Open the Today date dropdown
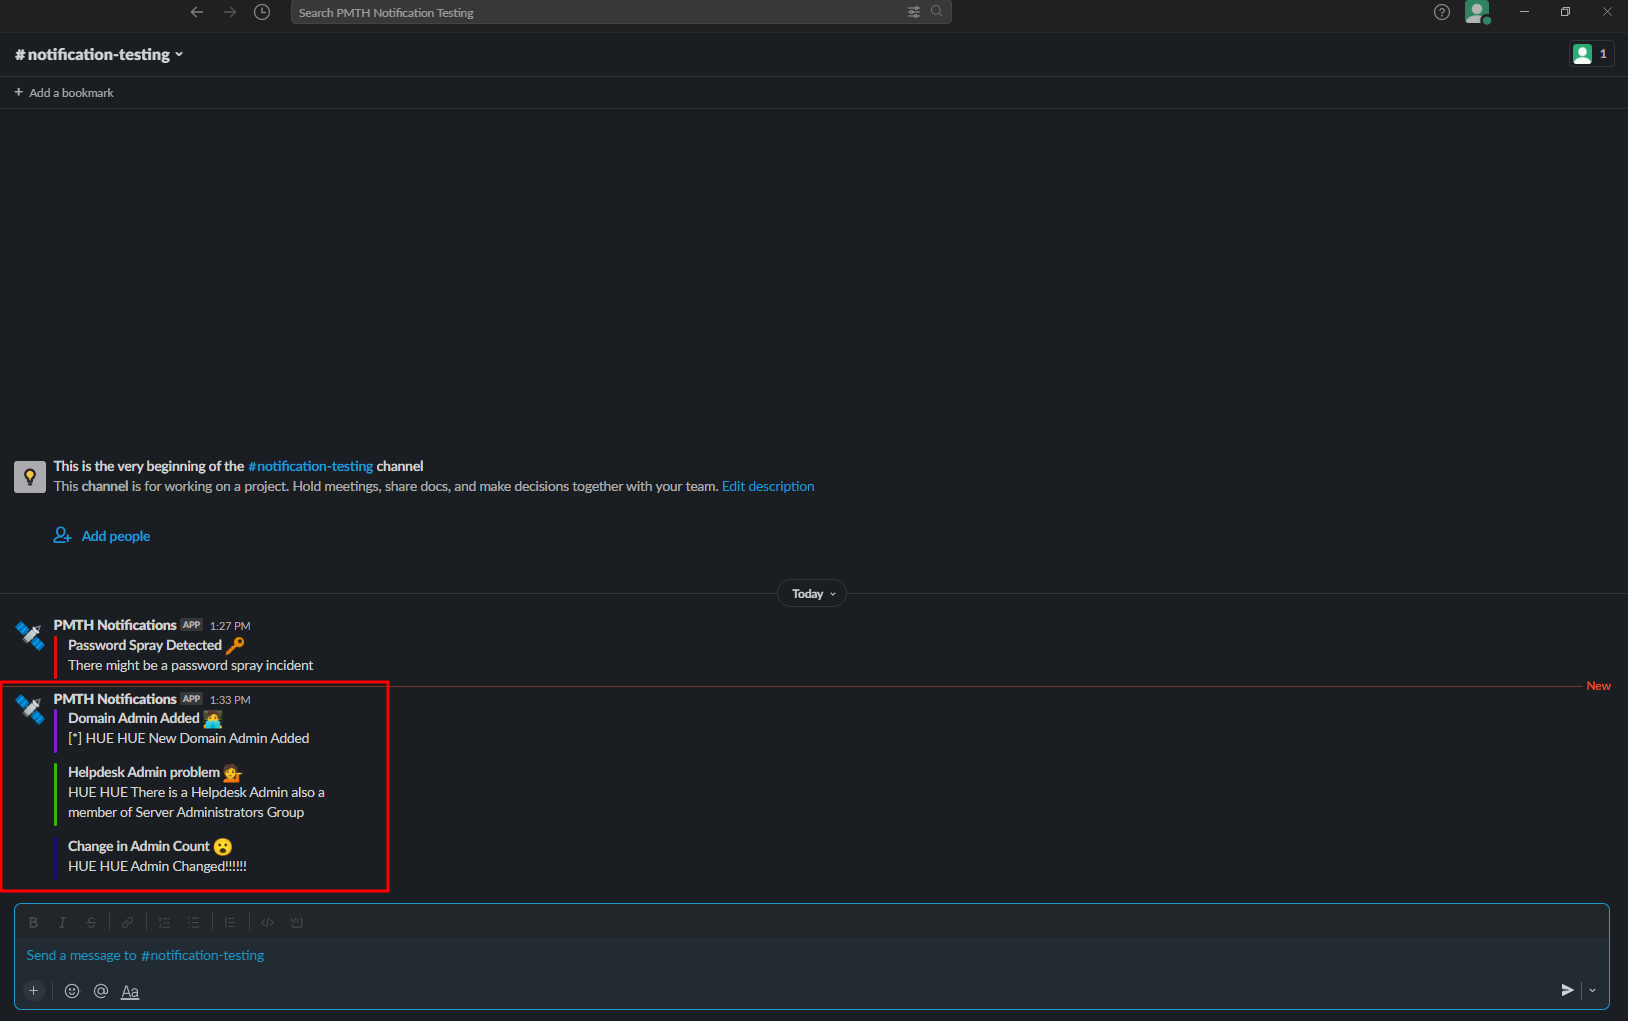 tap(812, 594)
